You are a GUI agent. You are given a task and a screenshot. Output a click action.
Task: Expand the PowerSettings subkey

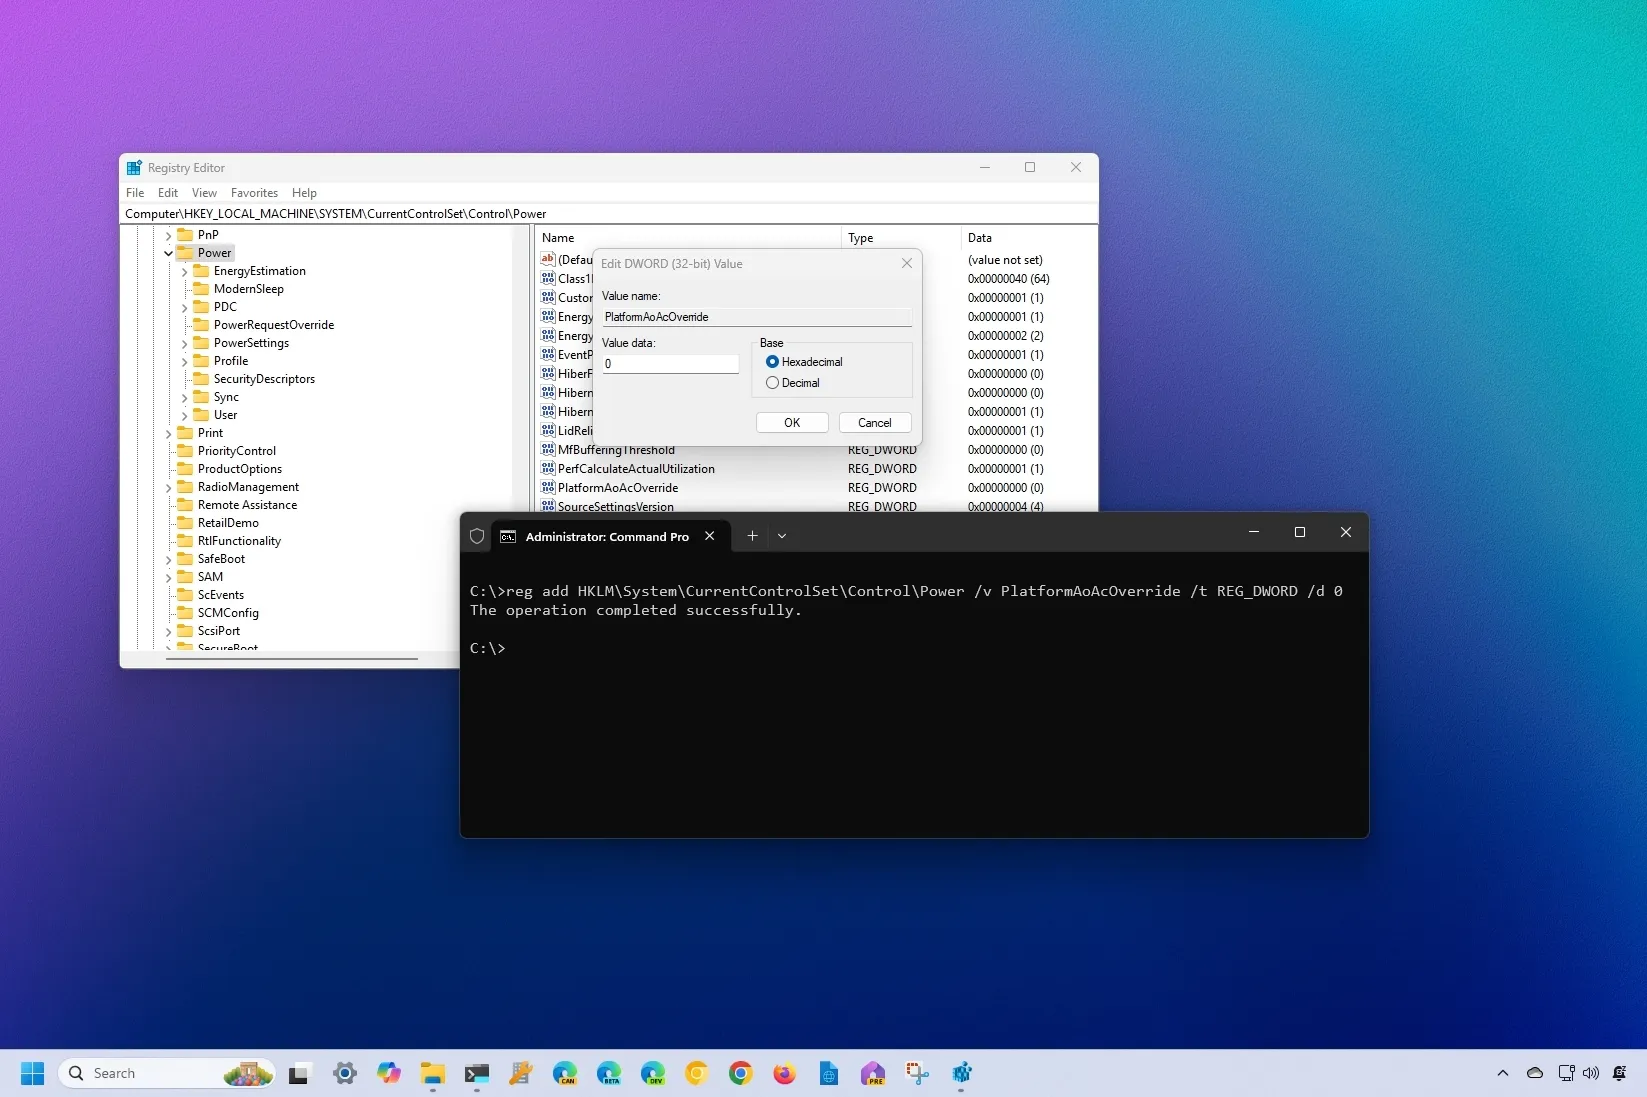[x=184, y=343]
